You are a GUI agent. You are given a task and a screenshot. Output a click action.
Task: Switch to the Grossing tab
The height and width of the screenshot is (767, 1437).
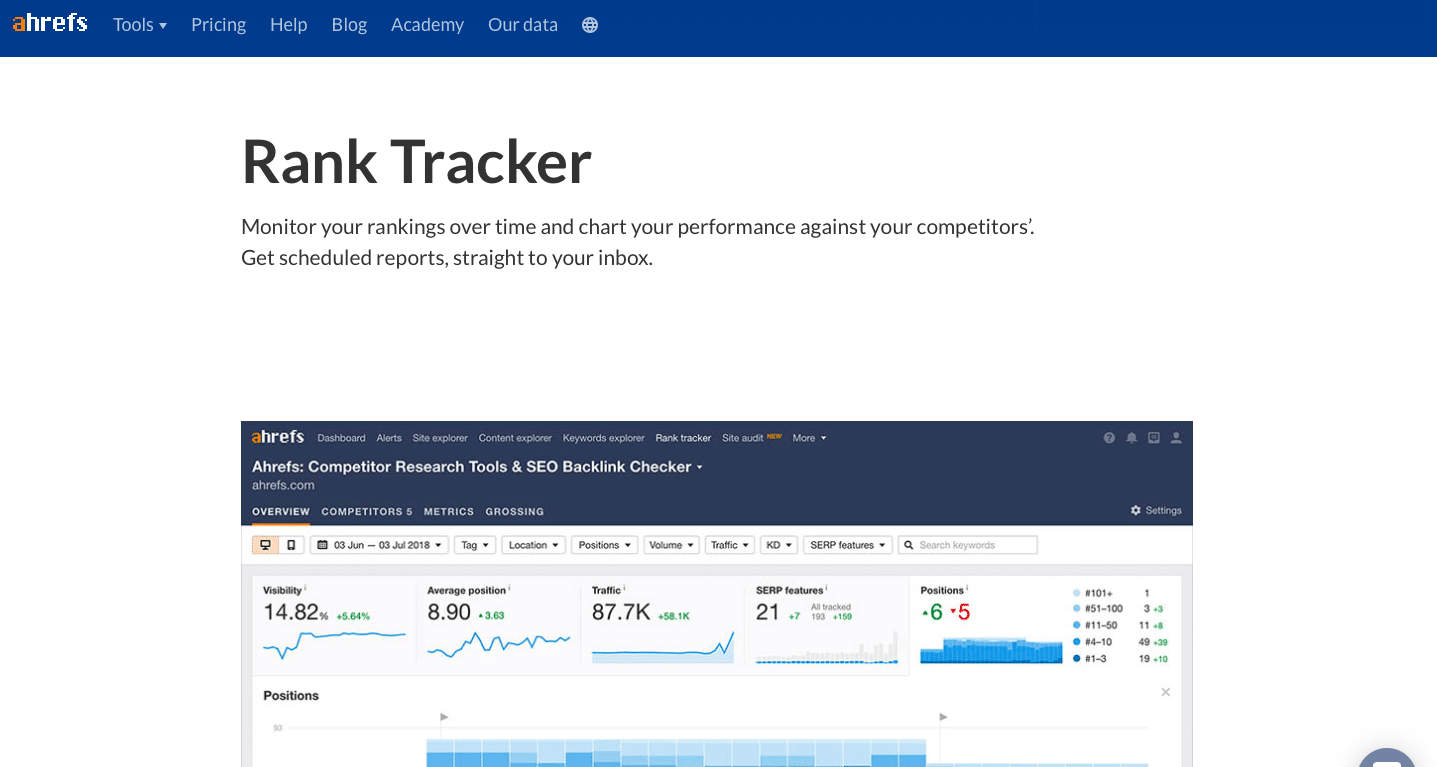(515, 512)
